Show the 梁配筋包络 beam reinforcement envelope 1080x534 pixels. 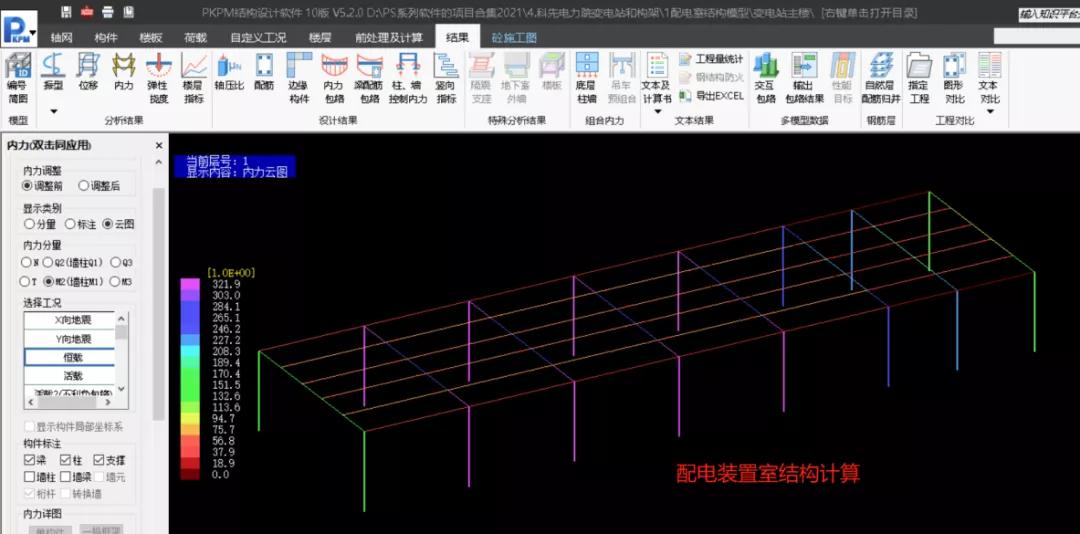tap(368, 79)
